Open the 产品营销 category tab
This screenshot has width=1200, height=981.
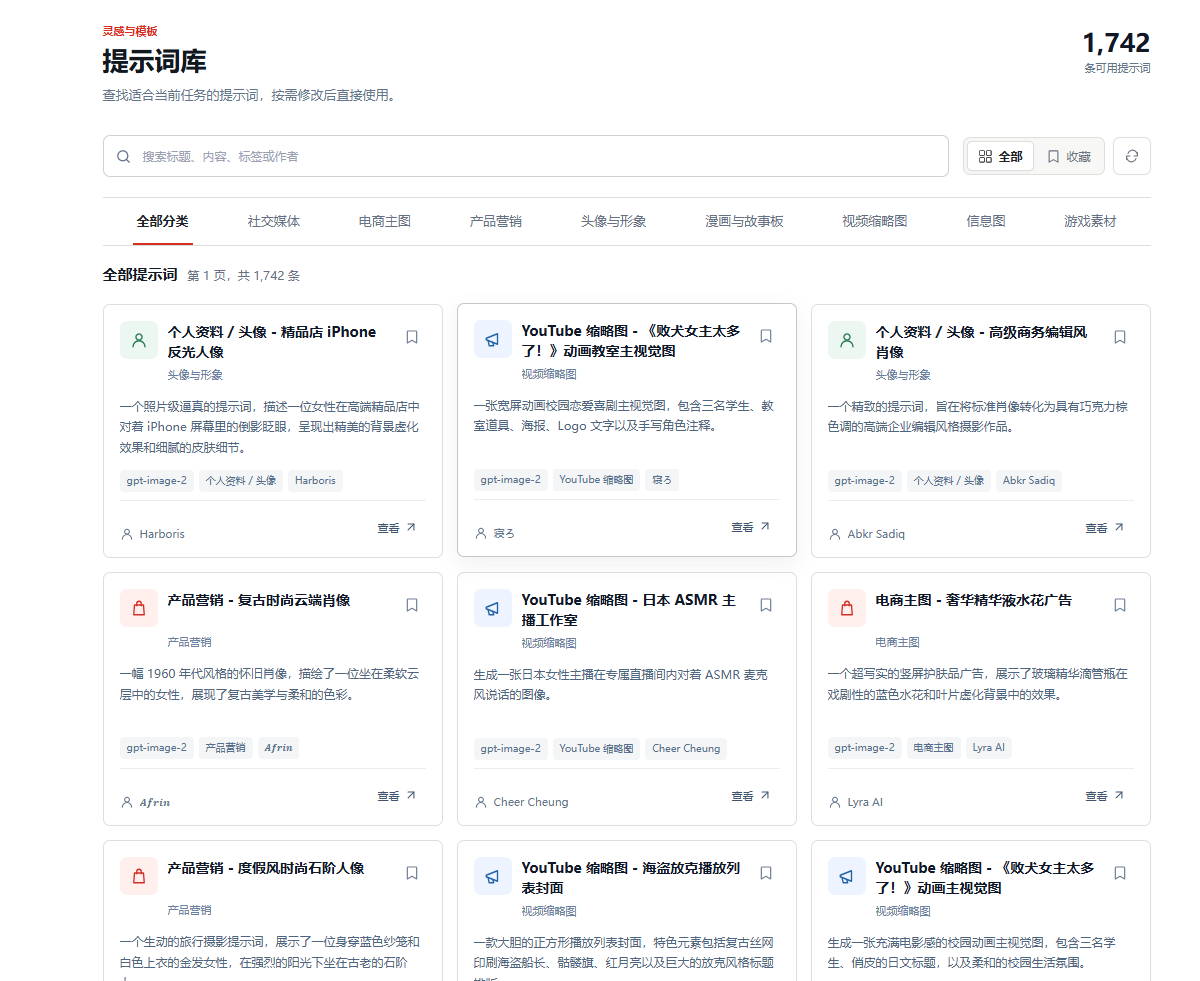tap(496, 221)
